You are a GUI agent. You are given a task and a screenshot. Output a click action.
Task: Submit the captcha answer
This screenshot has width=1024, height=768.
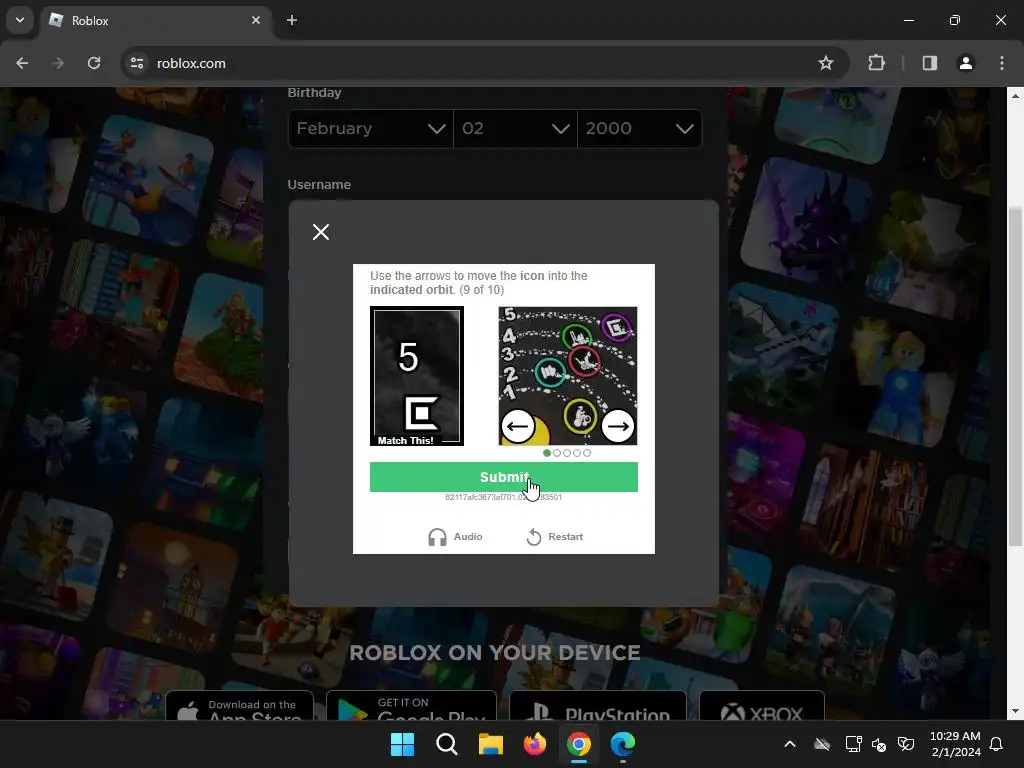504,477
